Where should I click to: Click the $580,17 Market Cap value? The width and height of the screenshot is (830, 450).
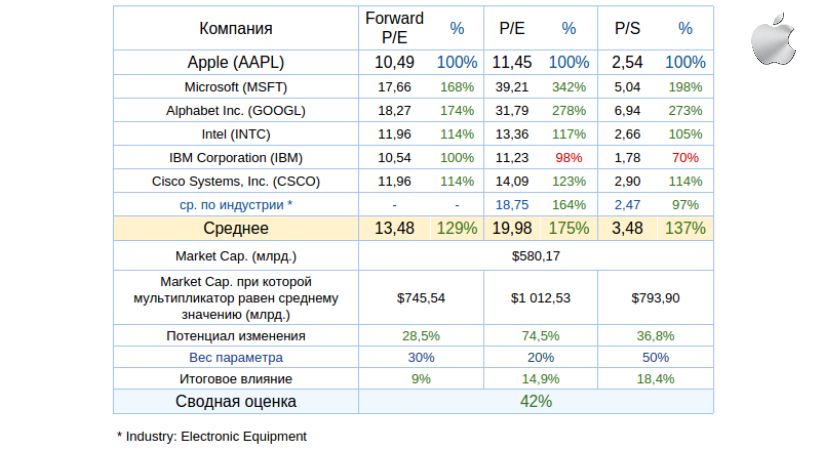pyautogui.click(x=535, y=255)
